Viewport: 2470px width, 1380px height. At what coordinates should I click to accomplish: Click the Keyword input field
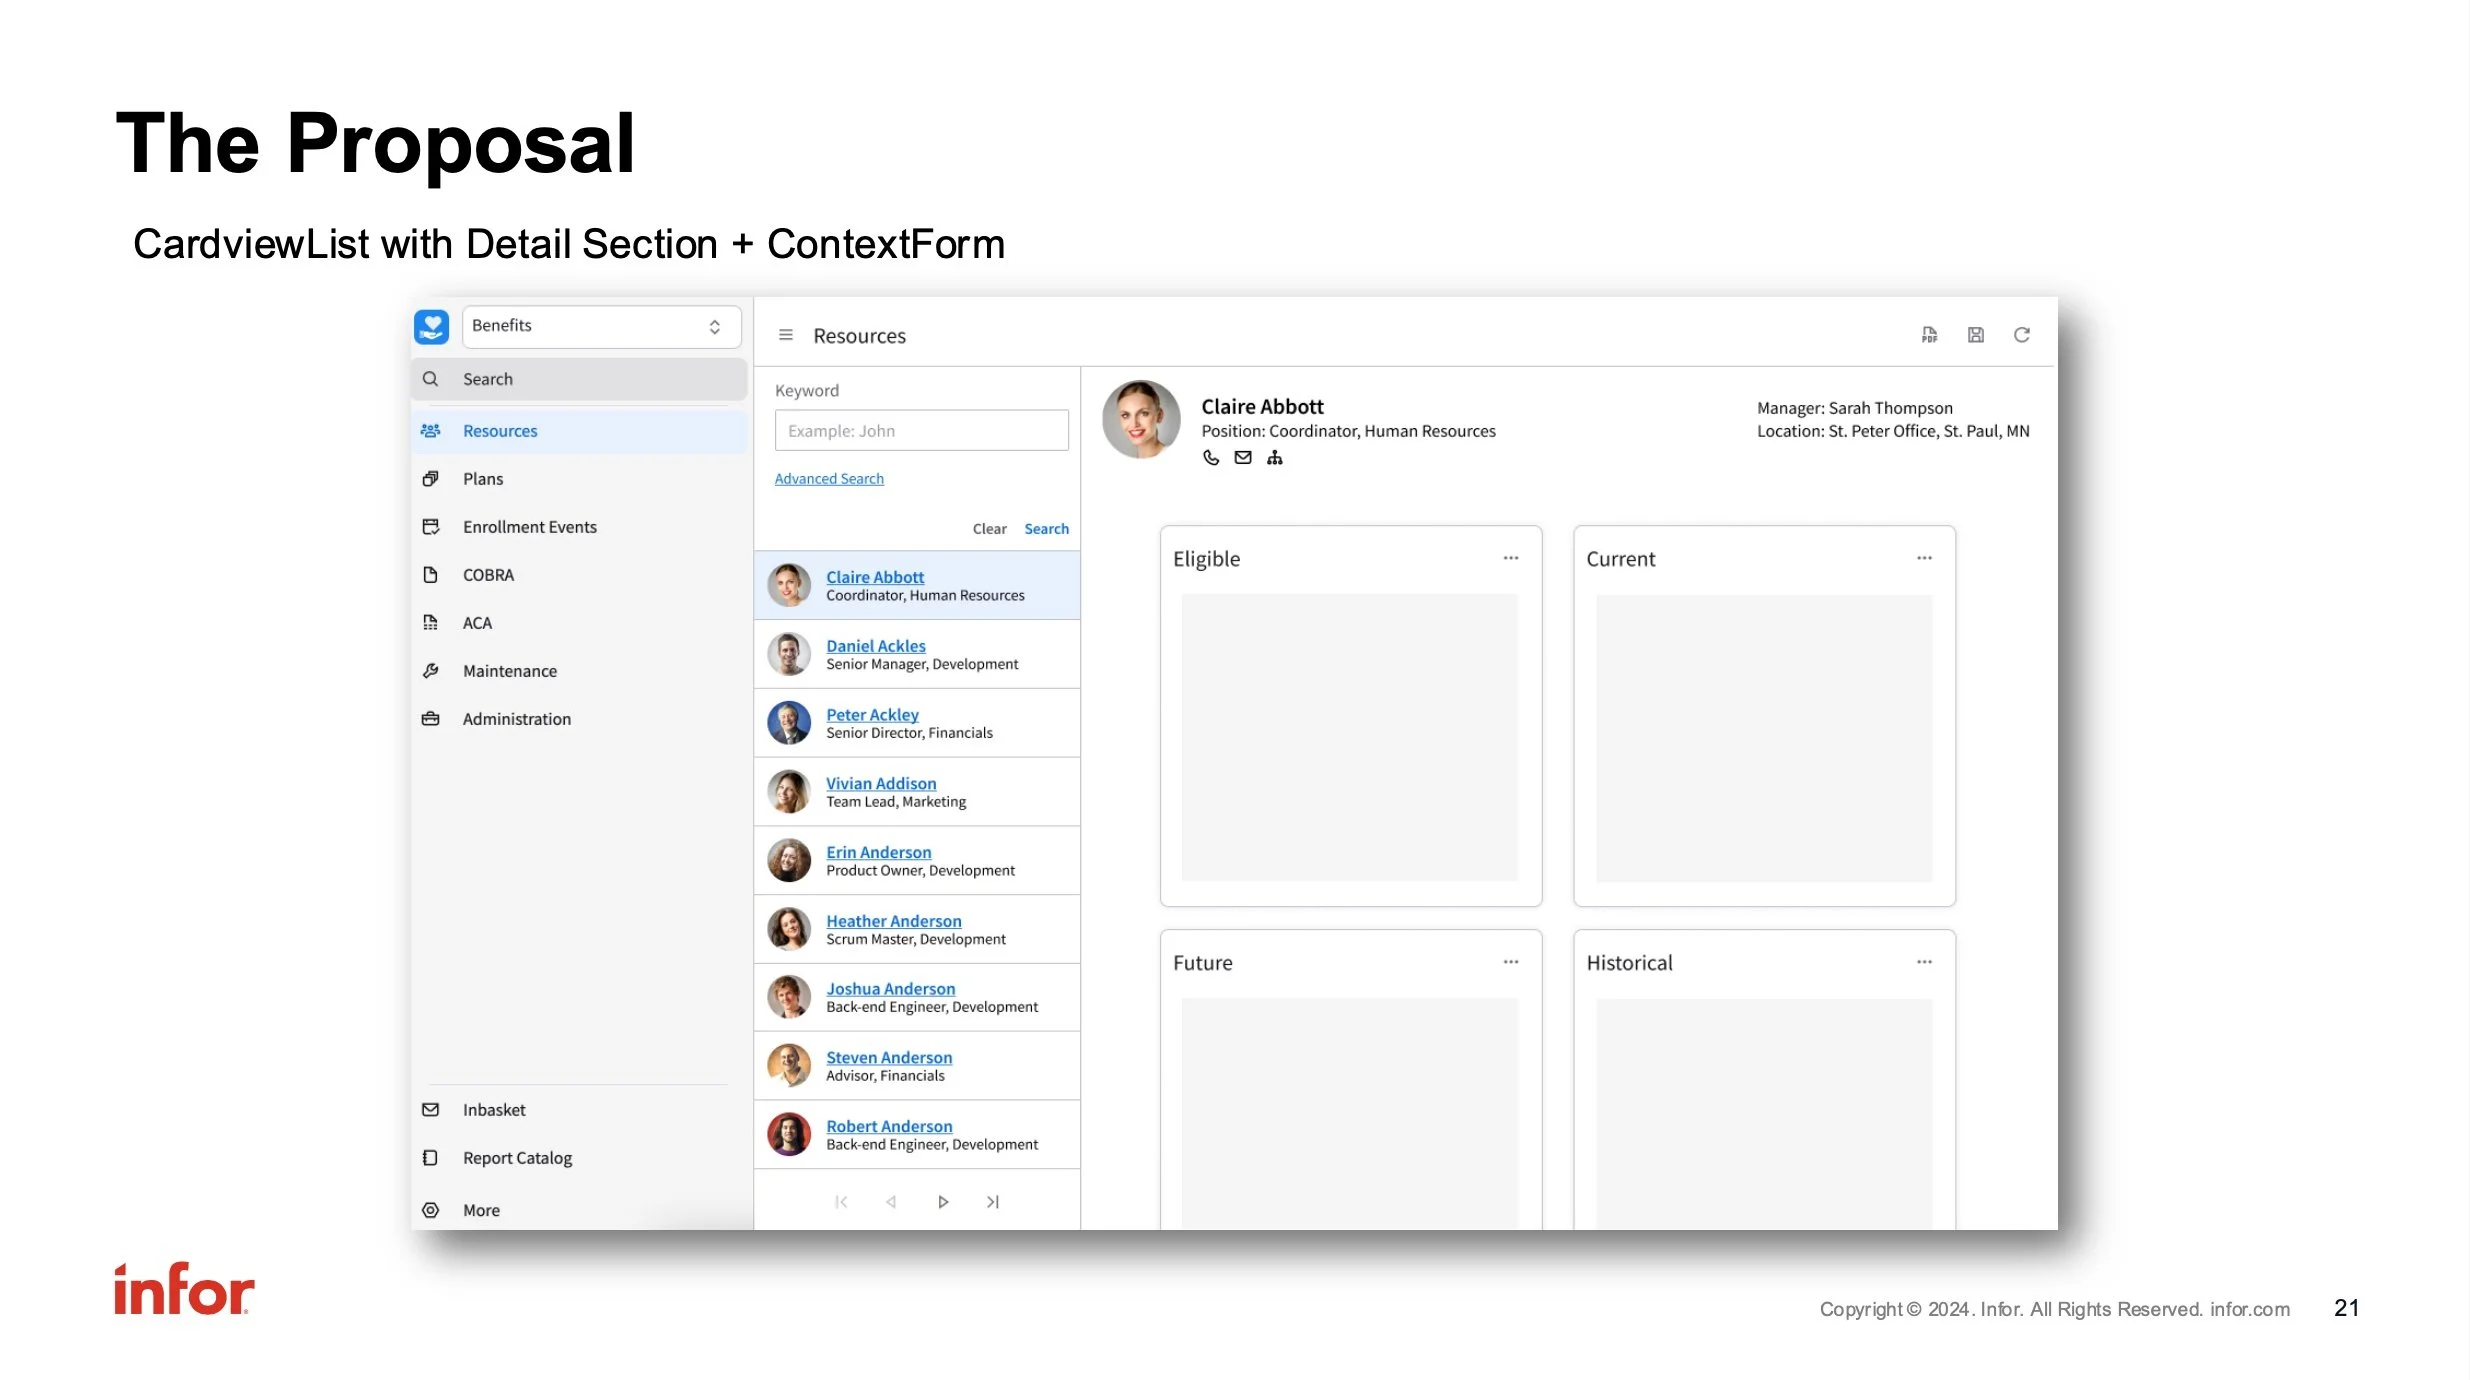coord(921,431)
